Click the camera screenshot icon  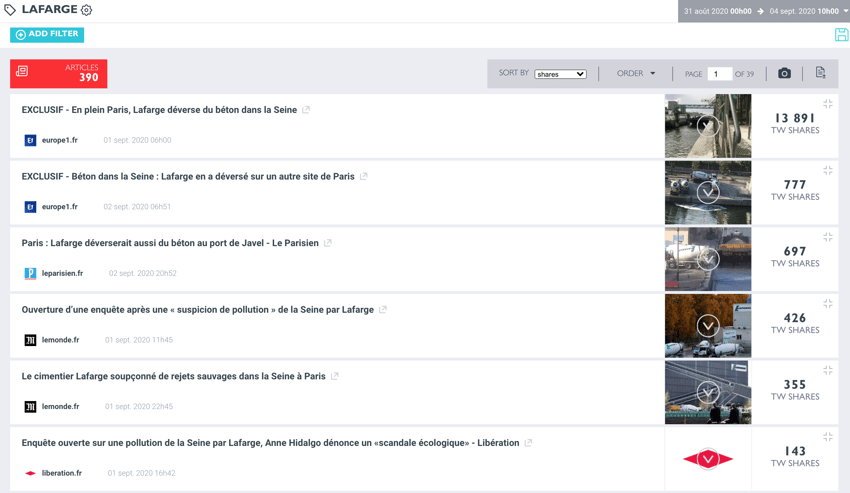784,73
